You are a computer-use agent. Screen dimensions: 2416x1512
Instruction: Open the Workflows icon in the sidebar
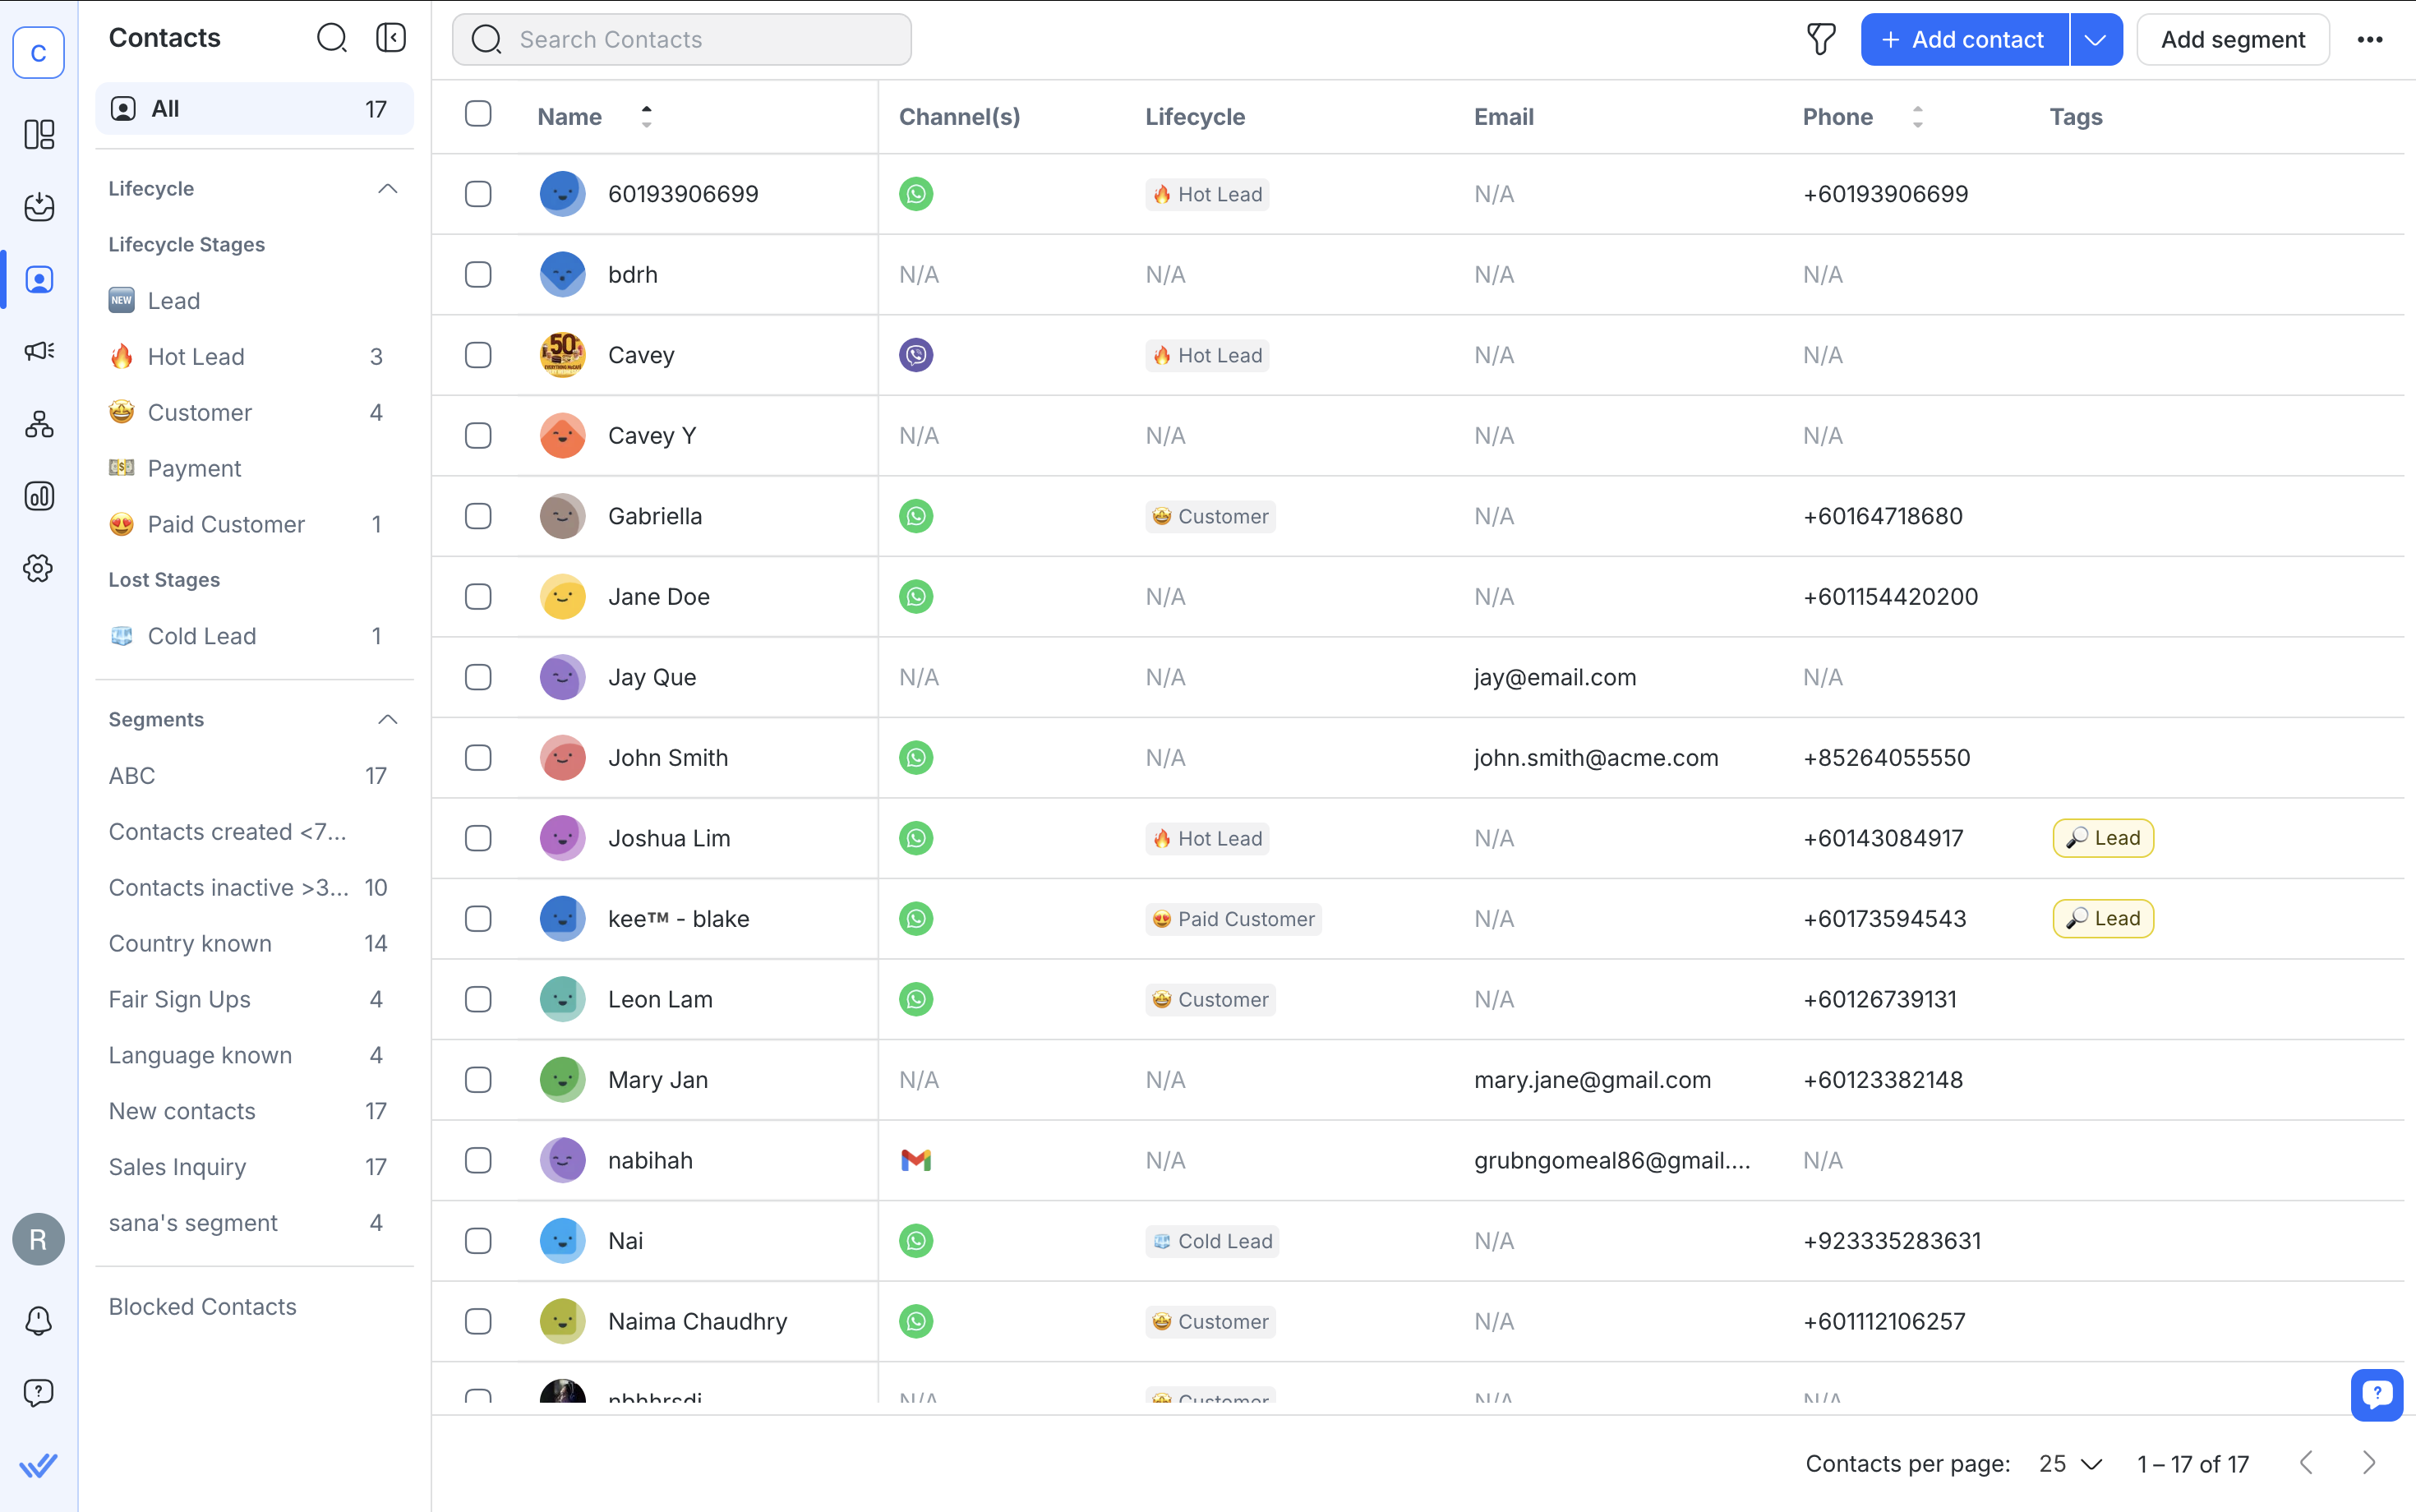tap(39, 424)
